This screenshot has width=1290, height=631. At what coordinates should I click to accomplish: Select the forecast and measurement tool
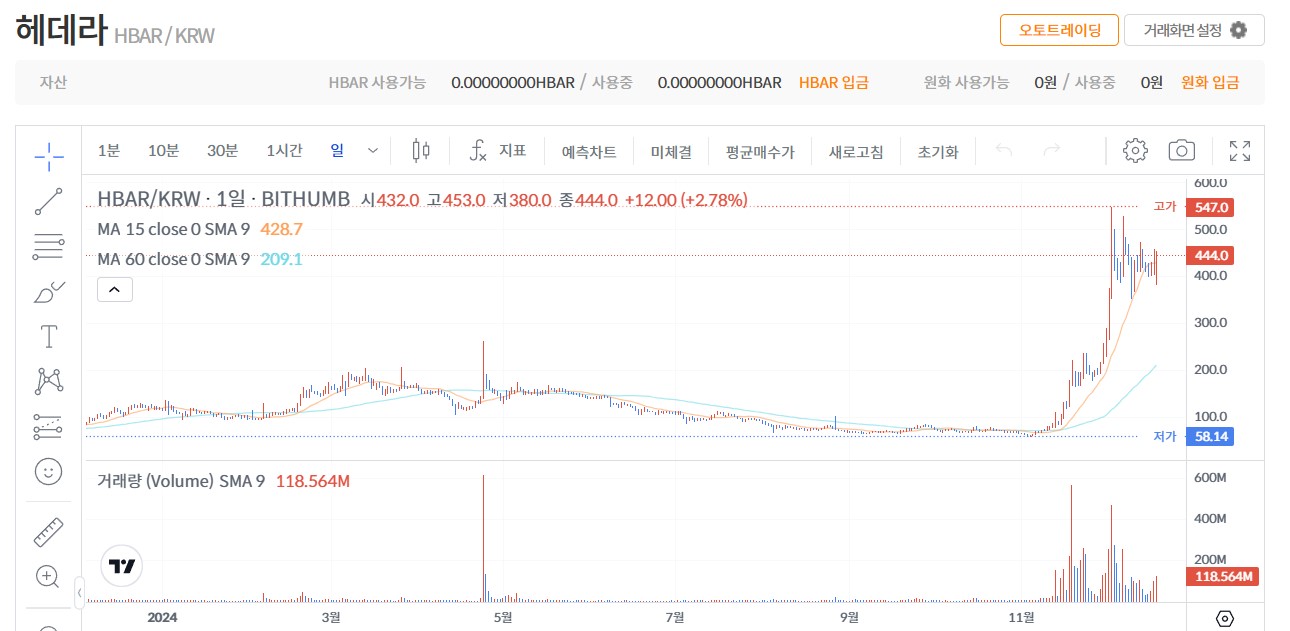[x=49, y=426]
